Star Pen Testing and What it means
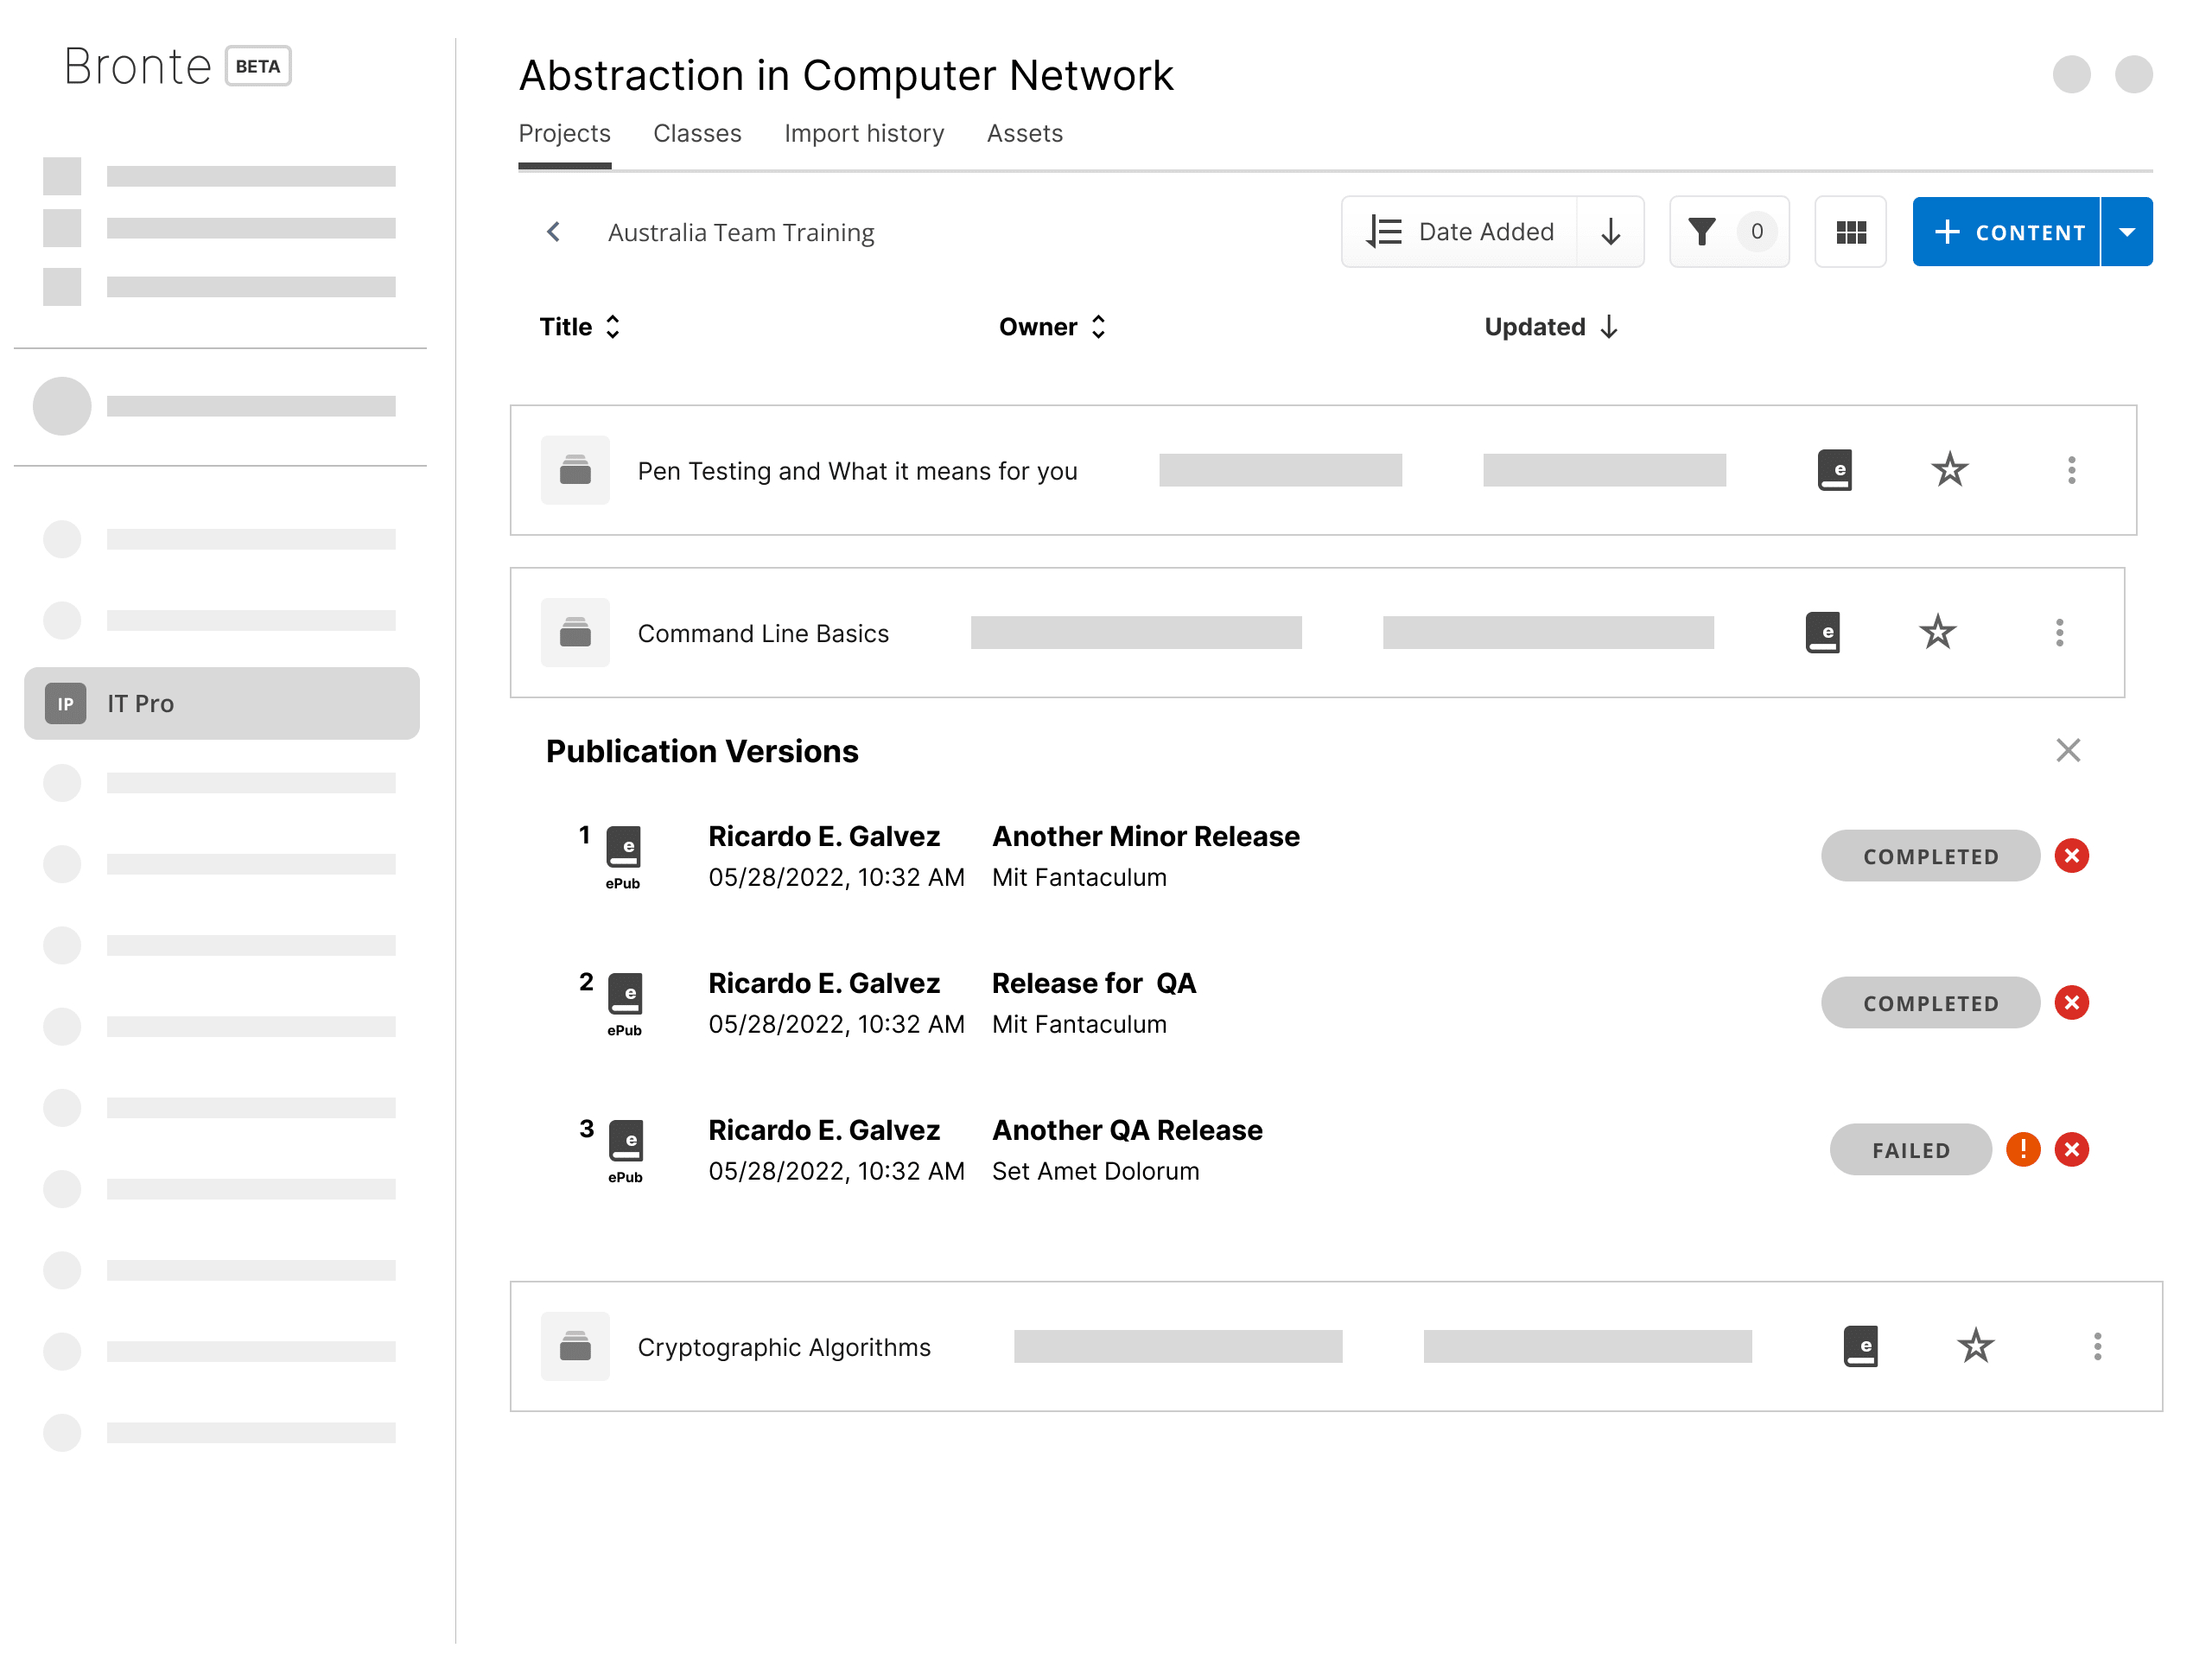 1949,470
